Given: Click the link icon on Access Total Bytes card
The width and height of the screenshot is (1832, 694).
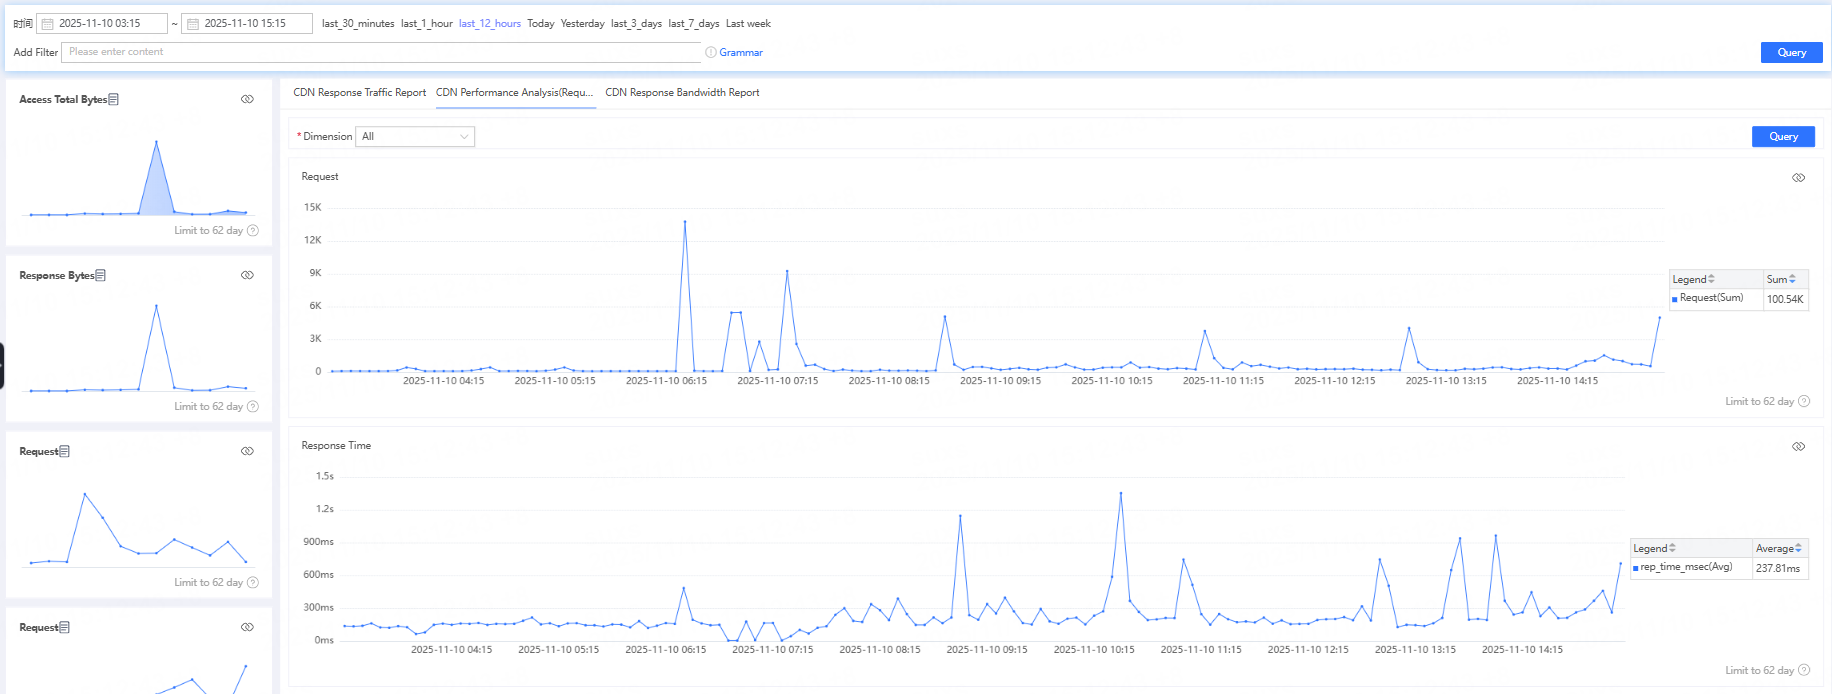Looking at the screenshot, I should (x=247, y=99).
